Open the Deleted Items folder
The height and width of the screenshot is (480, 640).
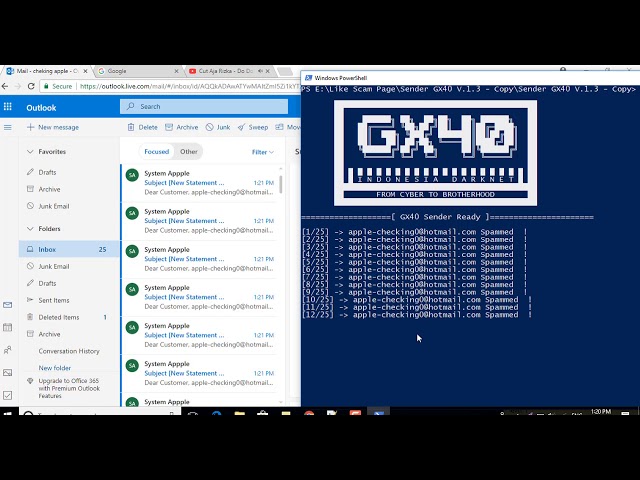click(59, 317)
